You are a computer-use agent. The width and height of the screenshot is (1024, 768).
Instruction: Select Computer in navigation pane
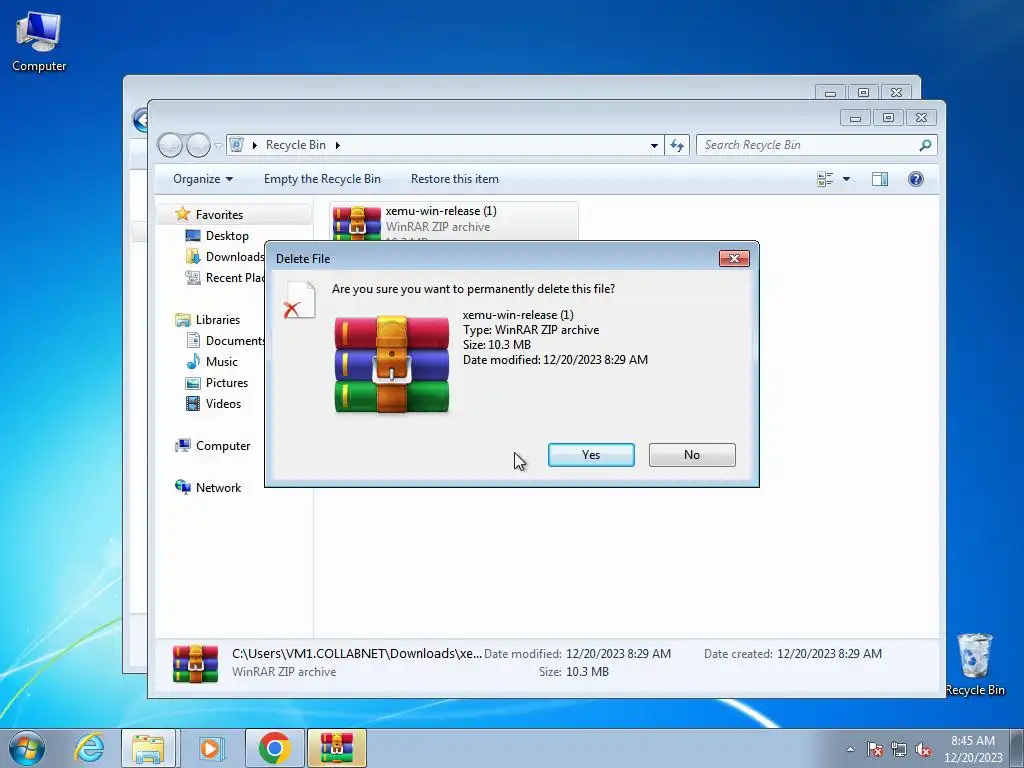[222, 445]
